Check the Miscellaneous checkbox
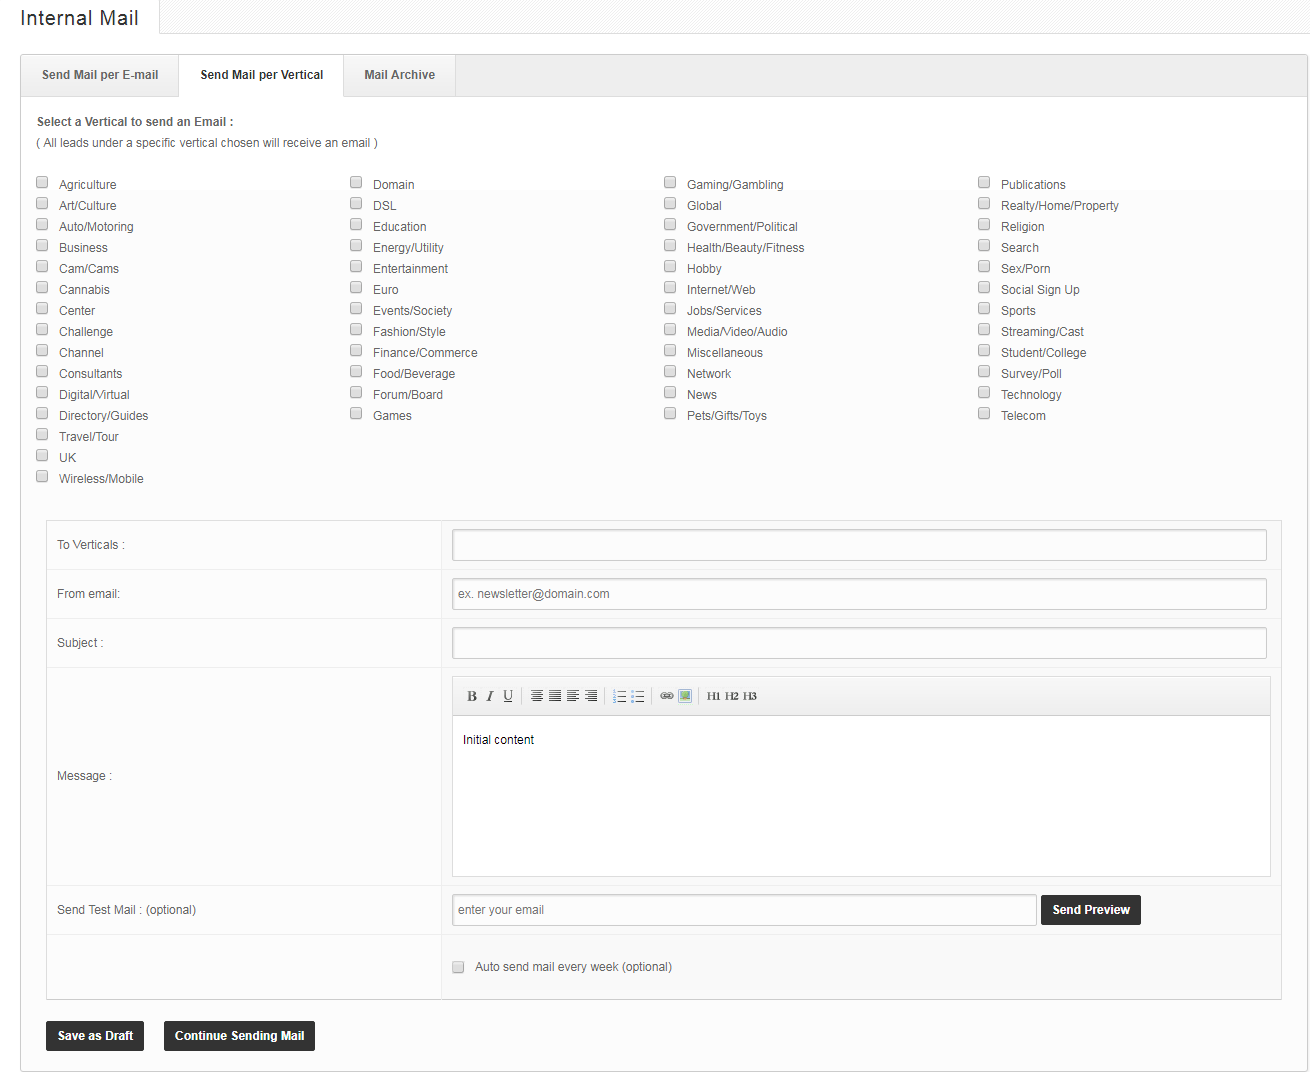 point(670,350)
